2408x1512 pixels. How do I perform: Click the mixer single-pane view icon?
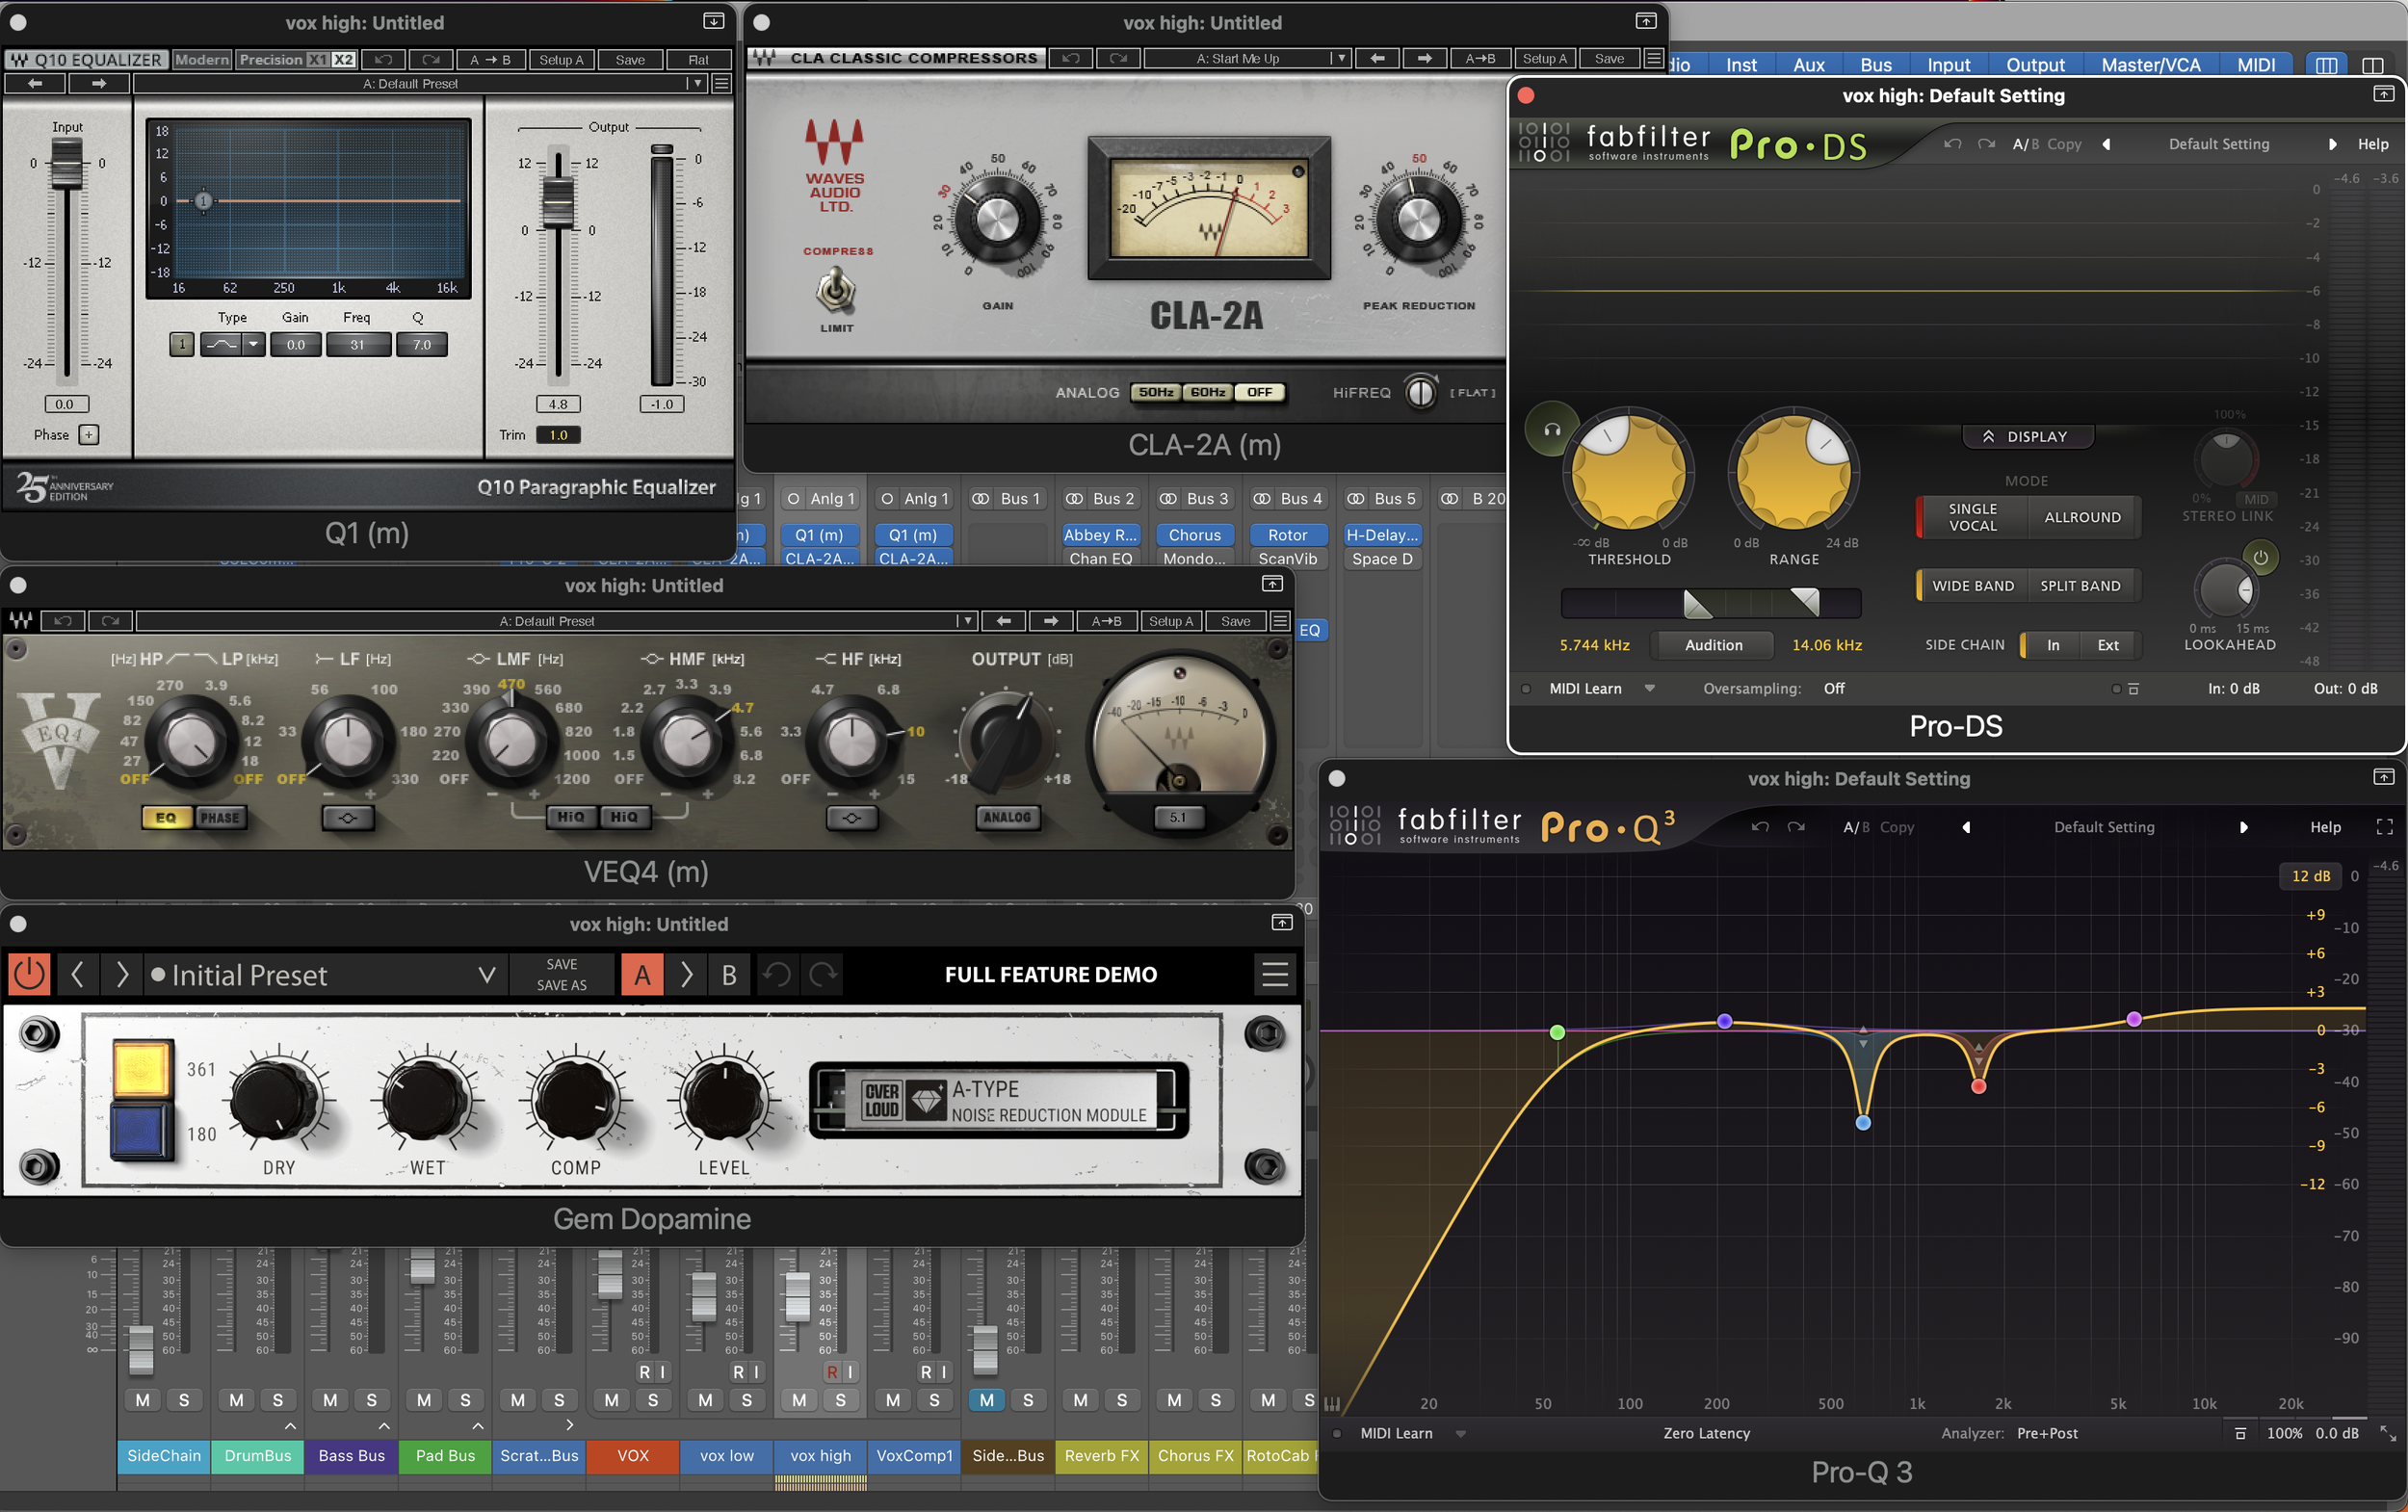(x=2372, y=65)
